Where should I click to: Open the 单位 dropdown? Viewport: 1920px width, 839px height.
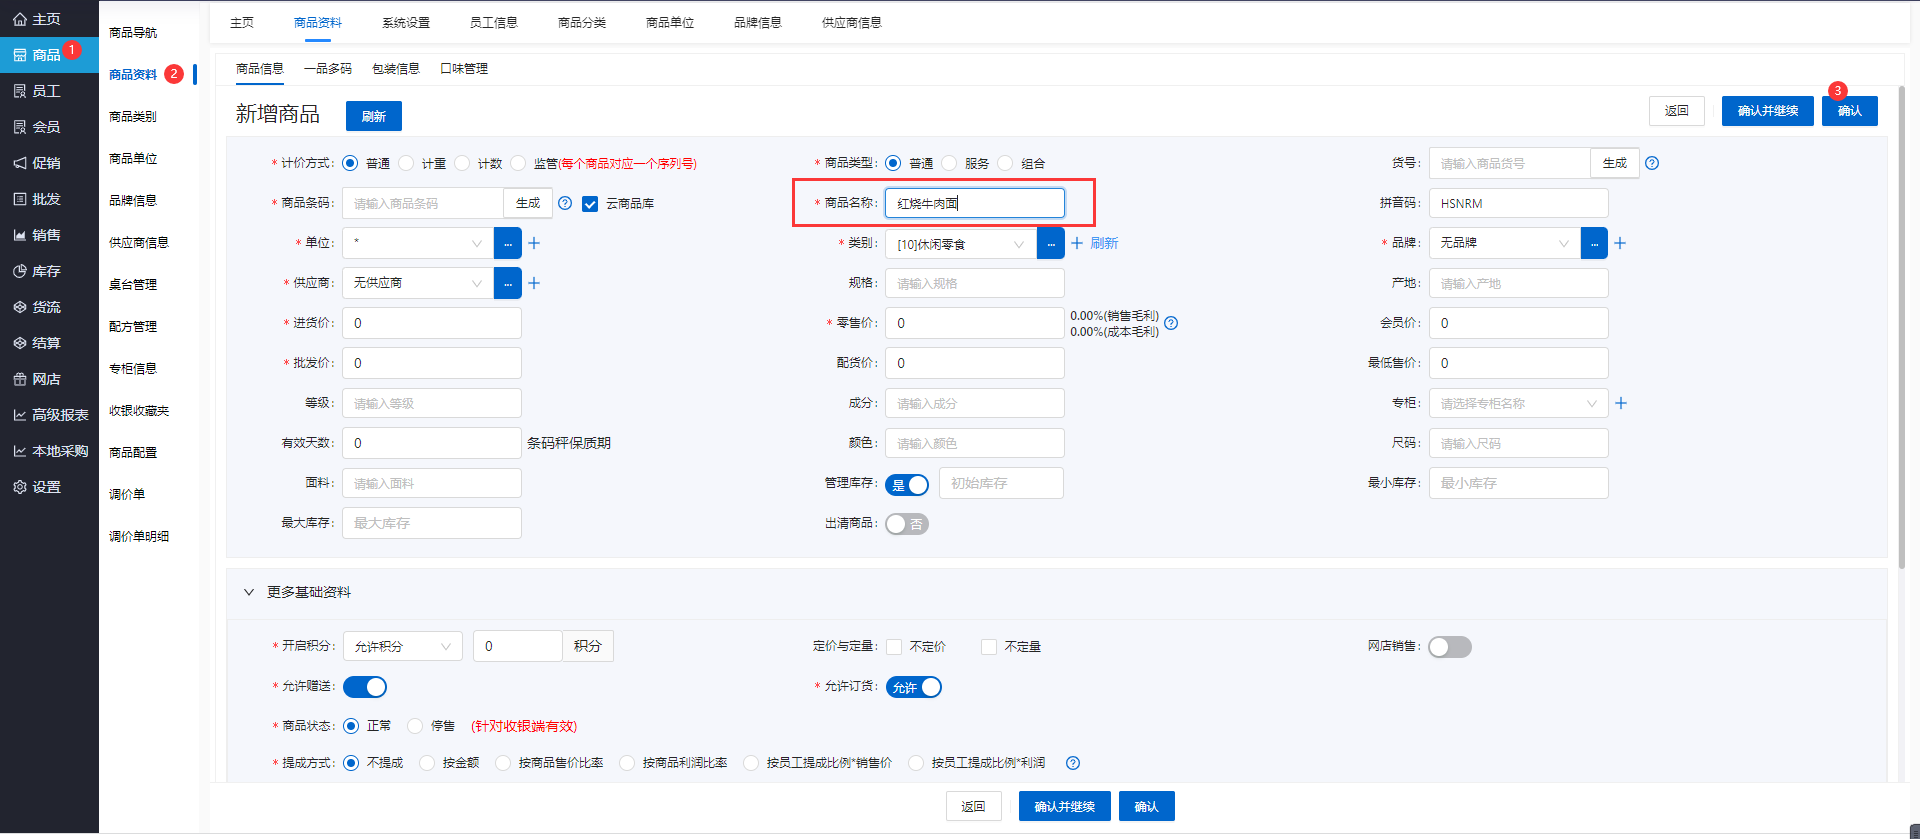[418, 243]
